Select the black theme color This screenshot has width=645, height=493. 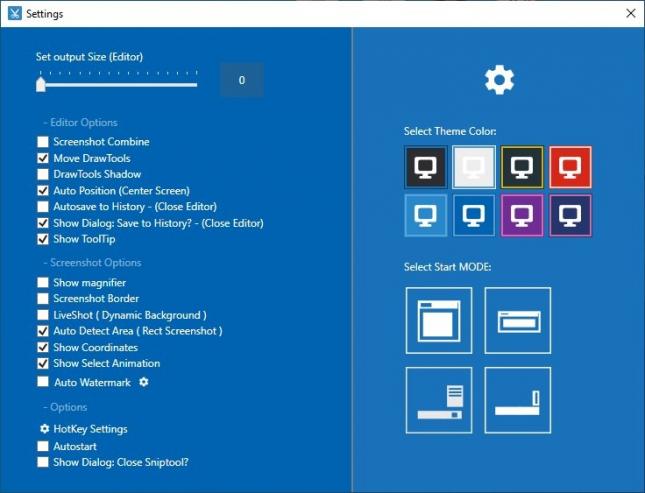425,167
